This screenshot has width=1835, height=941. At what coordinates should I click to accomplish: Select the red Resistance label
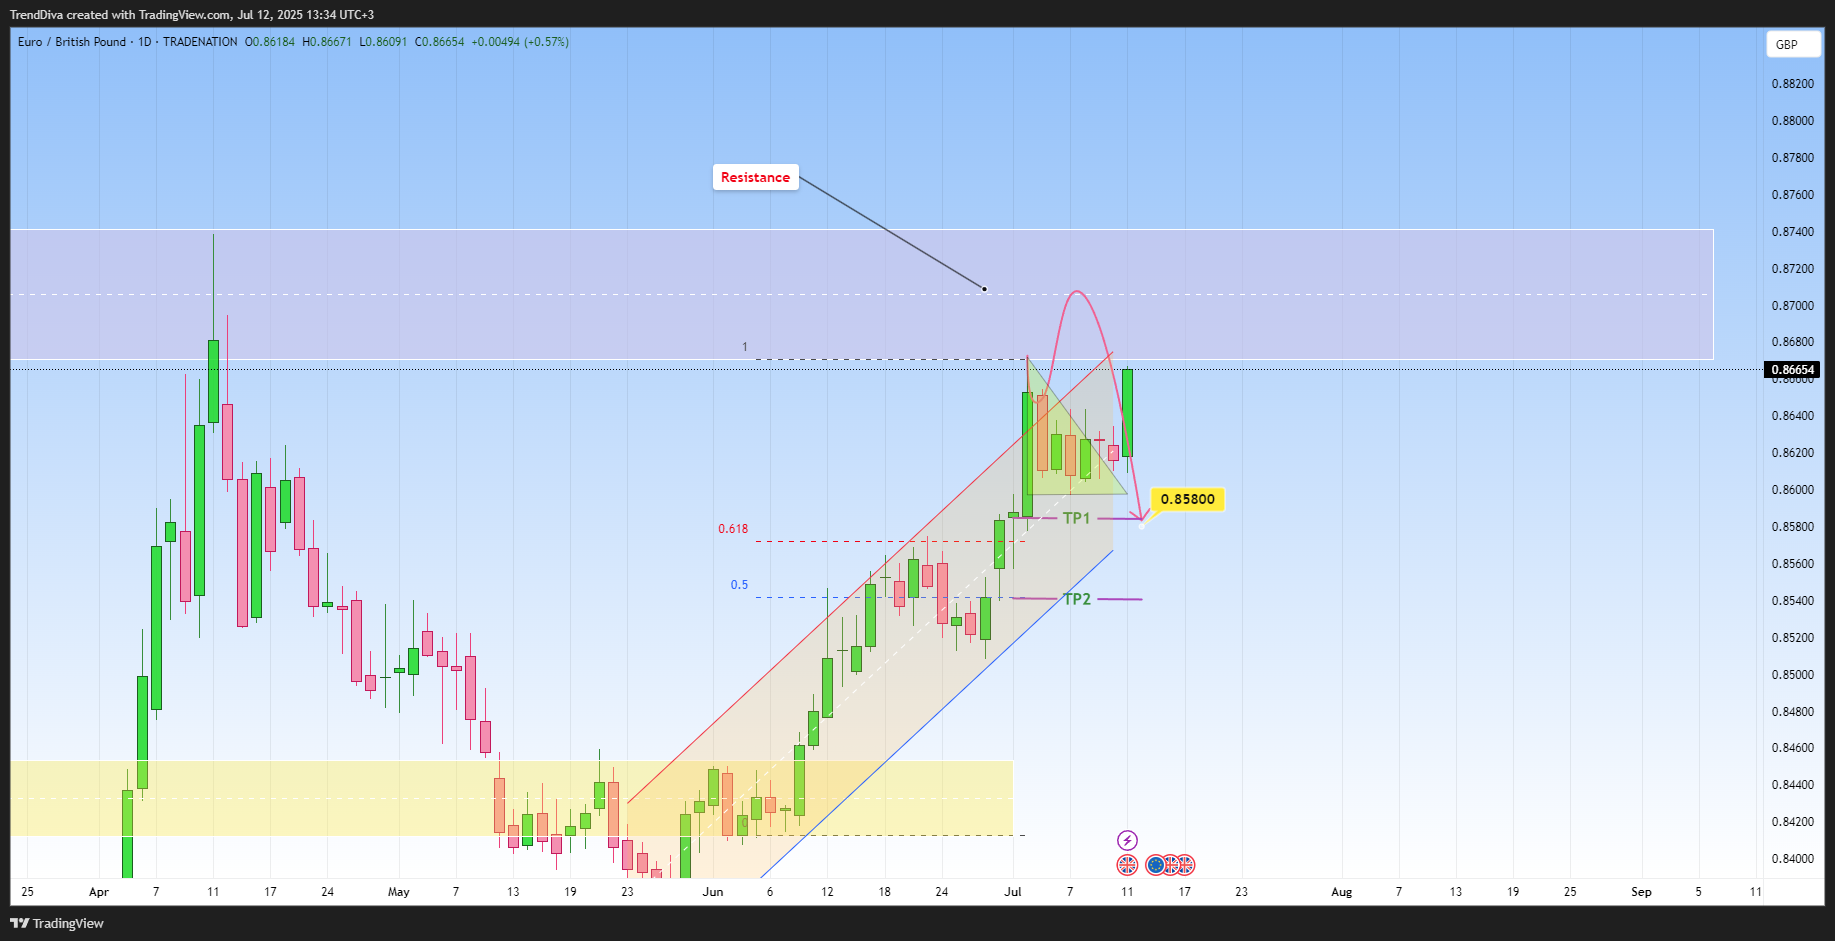[x=755, y=177]
